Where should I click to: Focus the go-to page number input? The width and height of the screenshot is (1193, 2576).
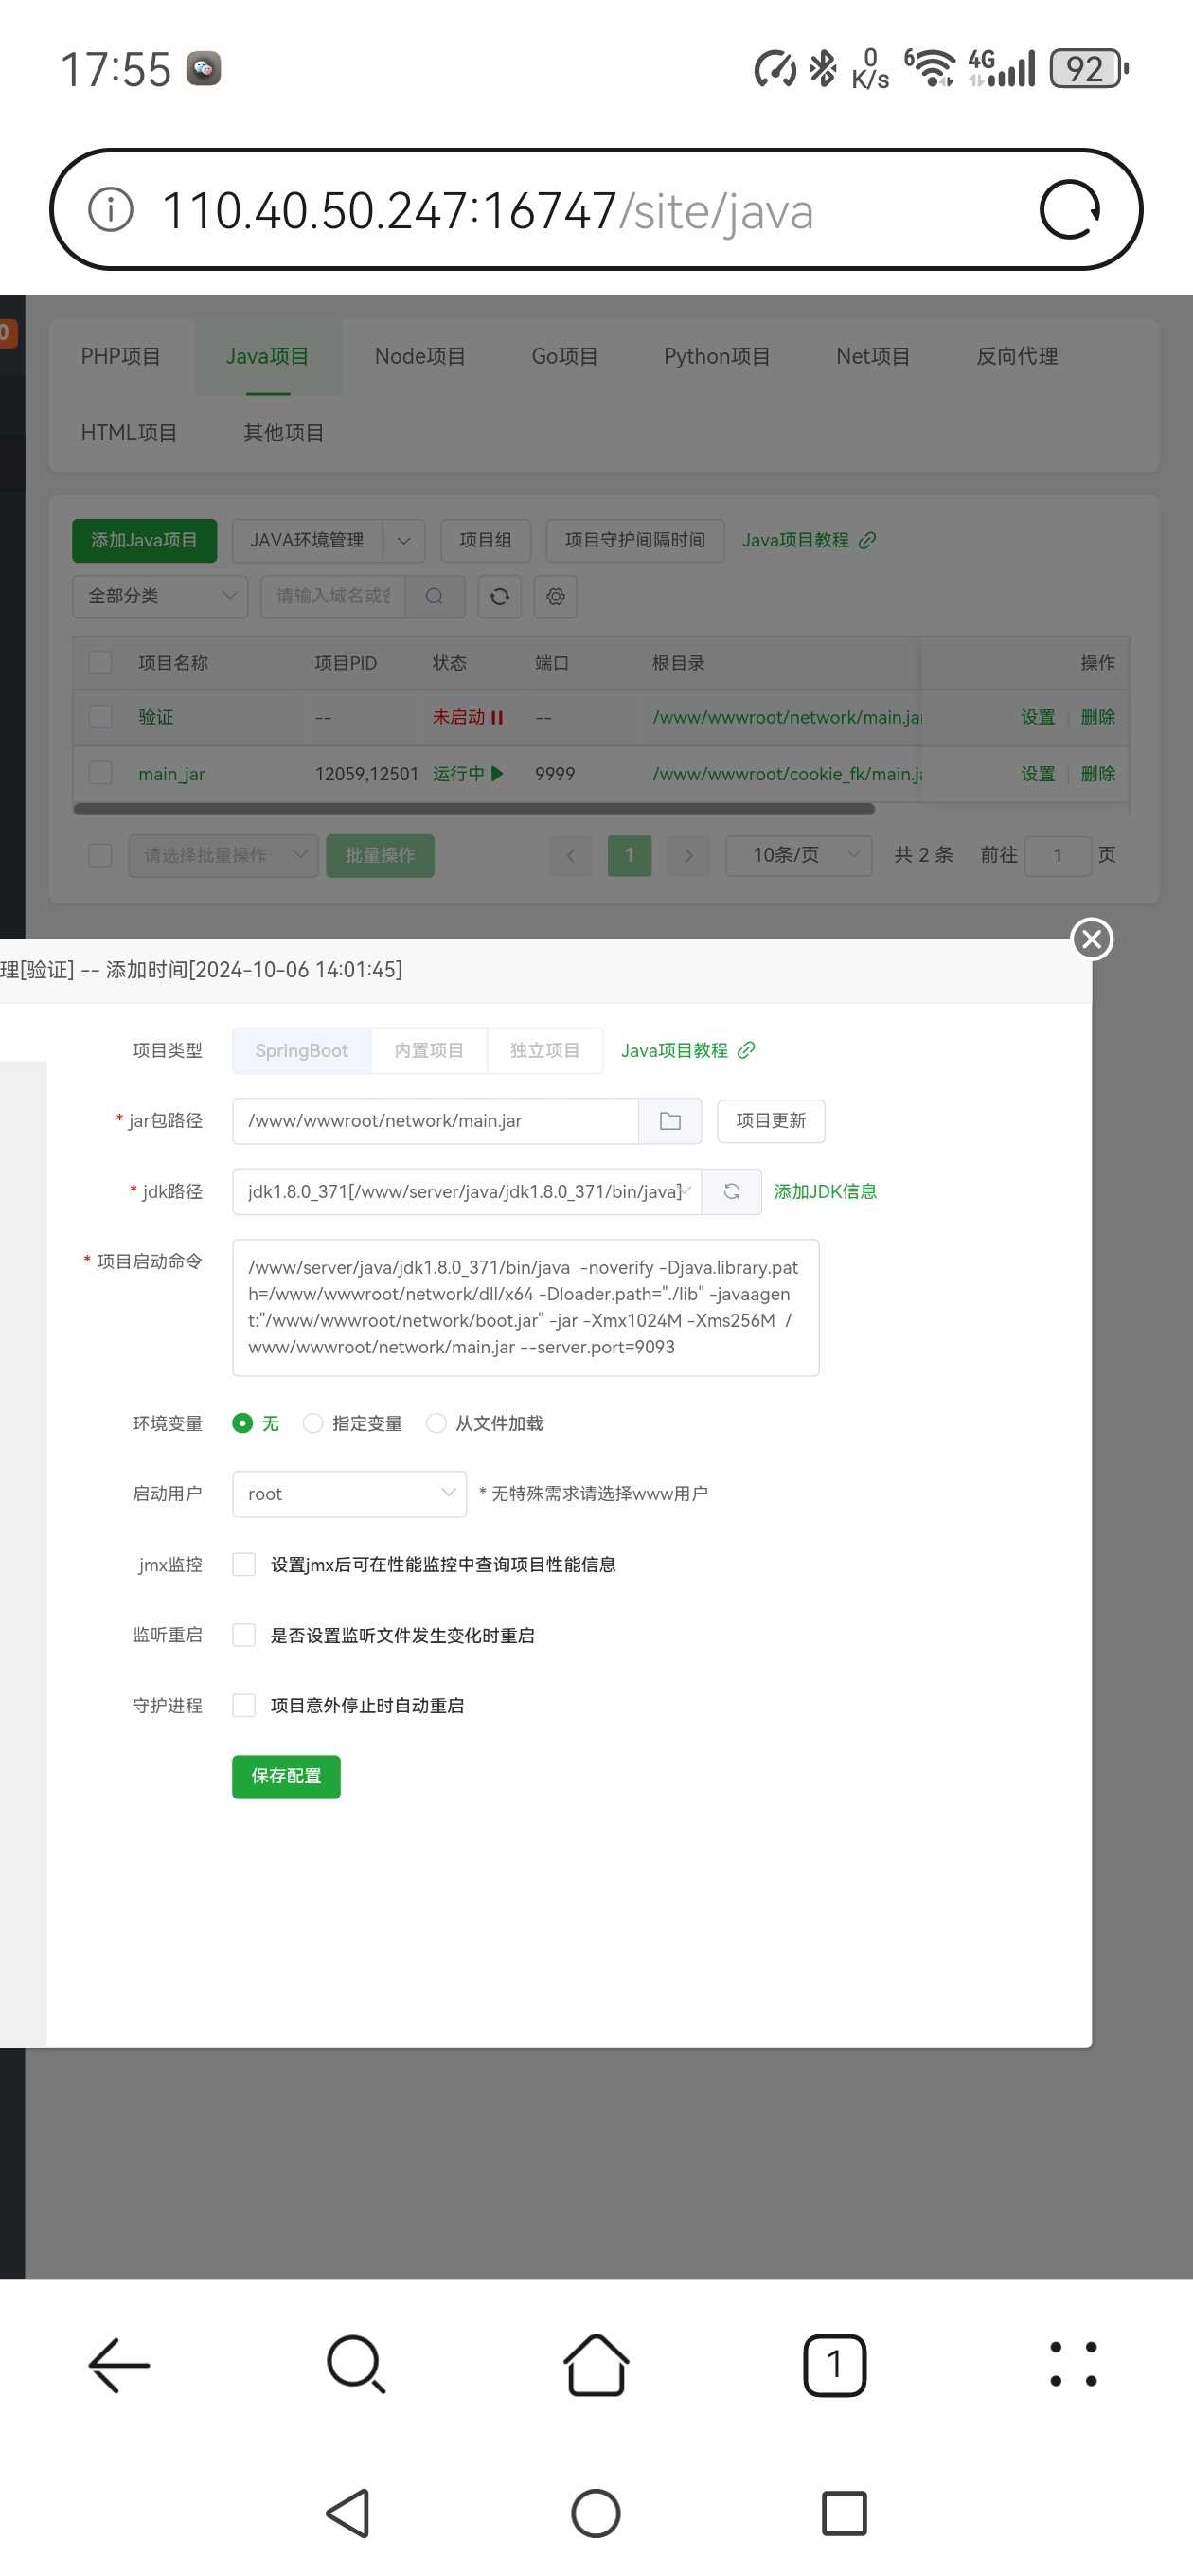coord(1058,856)
